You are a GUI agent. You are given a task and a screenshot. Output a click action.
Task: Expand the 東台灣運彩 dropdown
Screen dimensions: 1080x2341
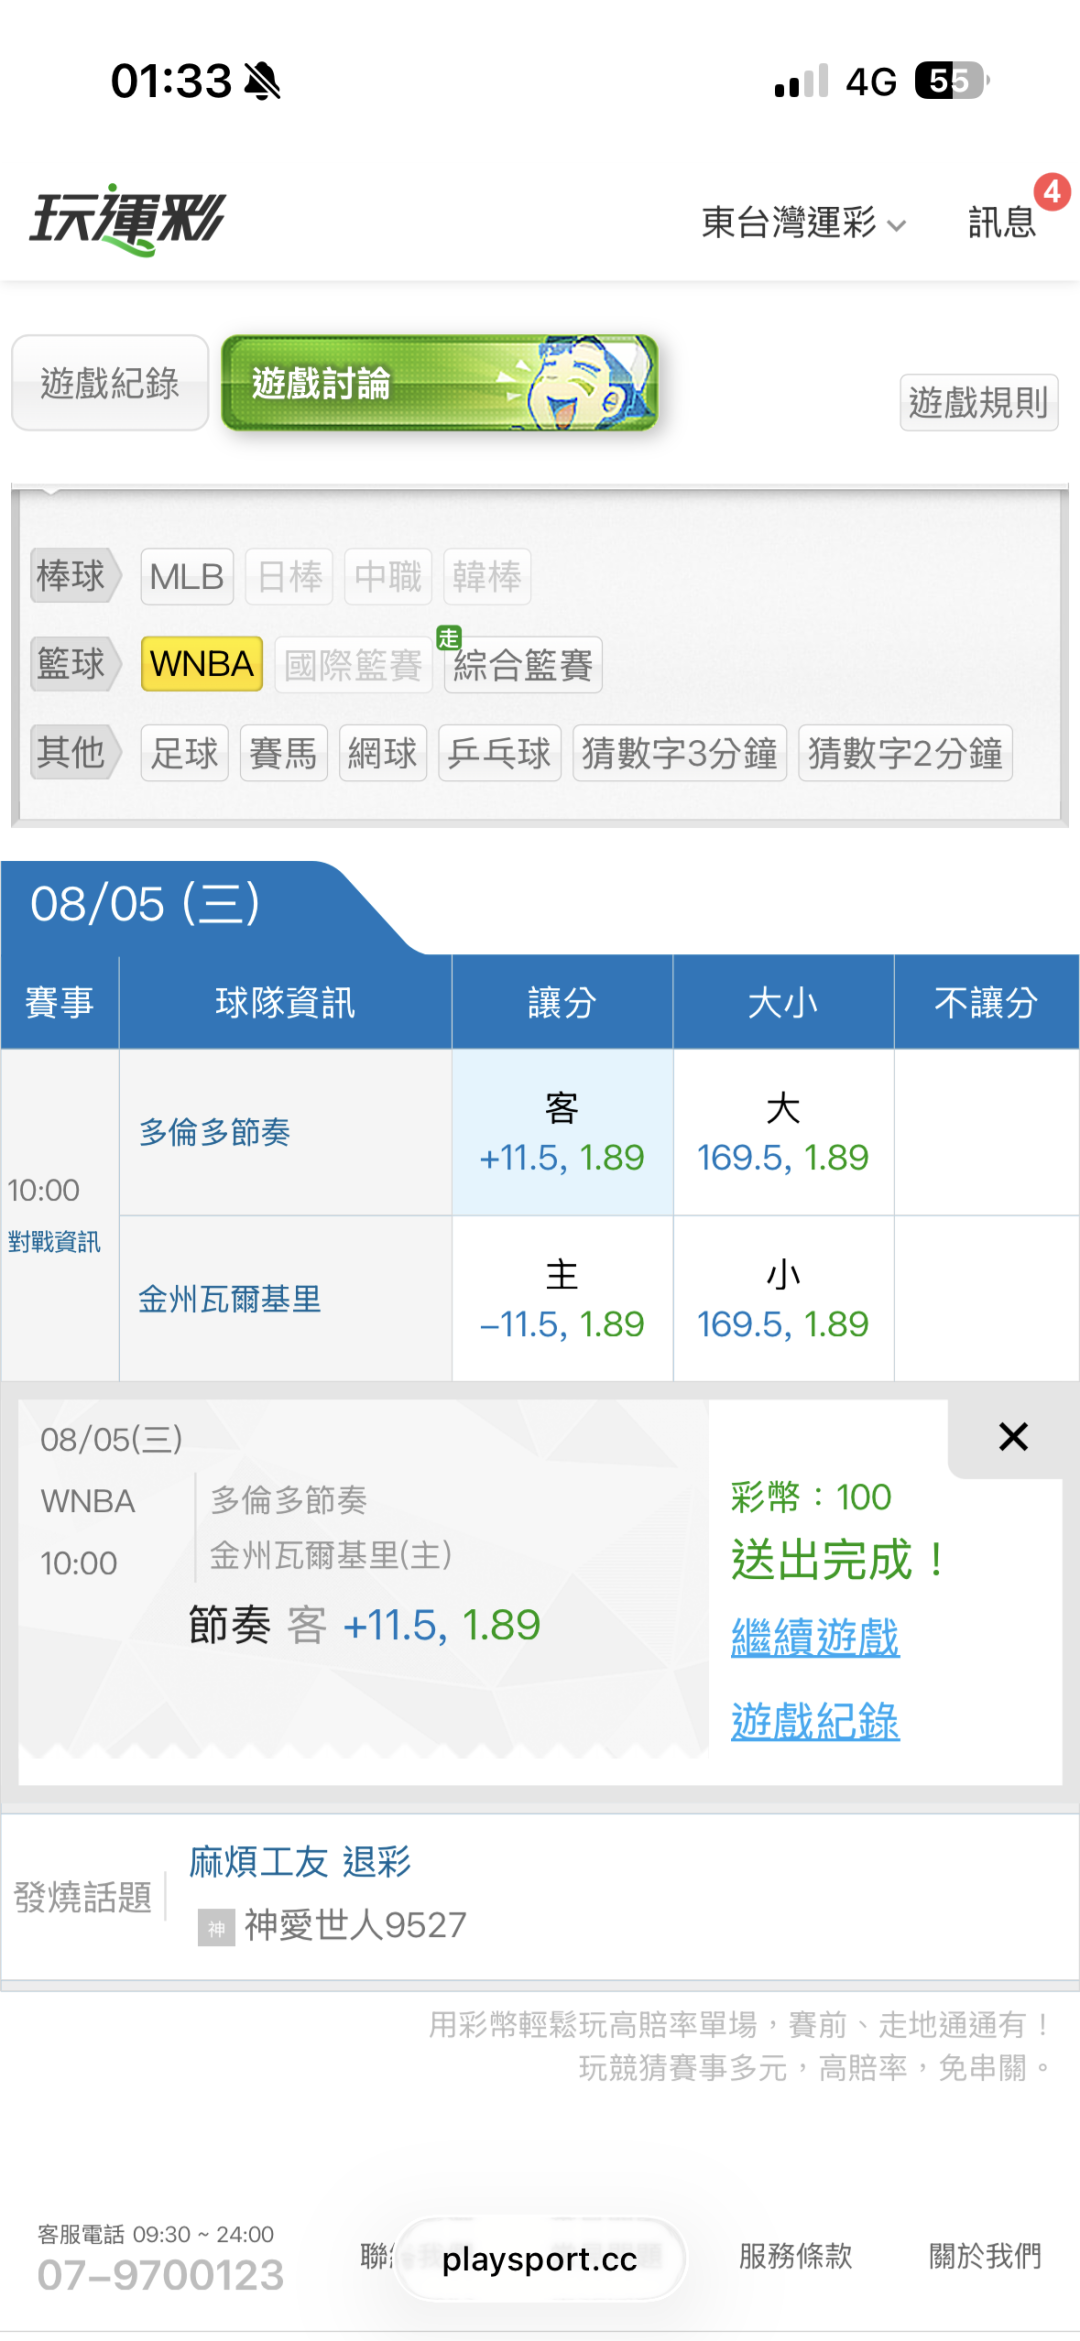pyautogui.click(x=803, y=222)
